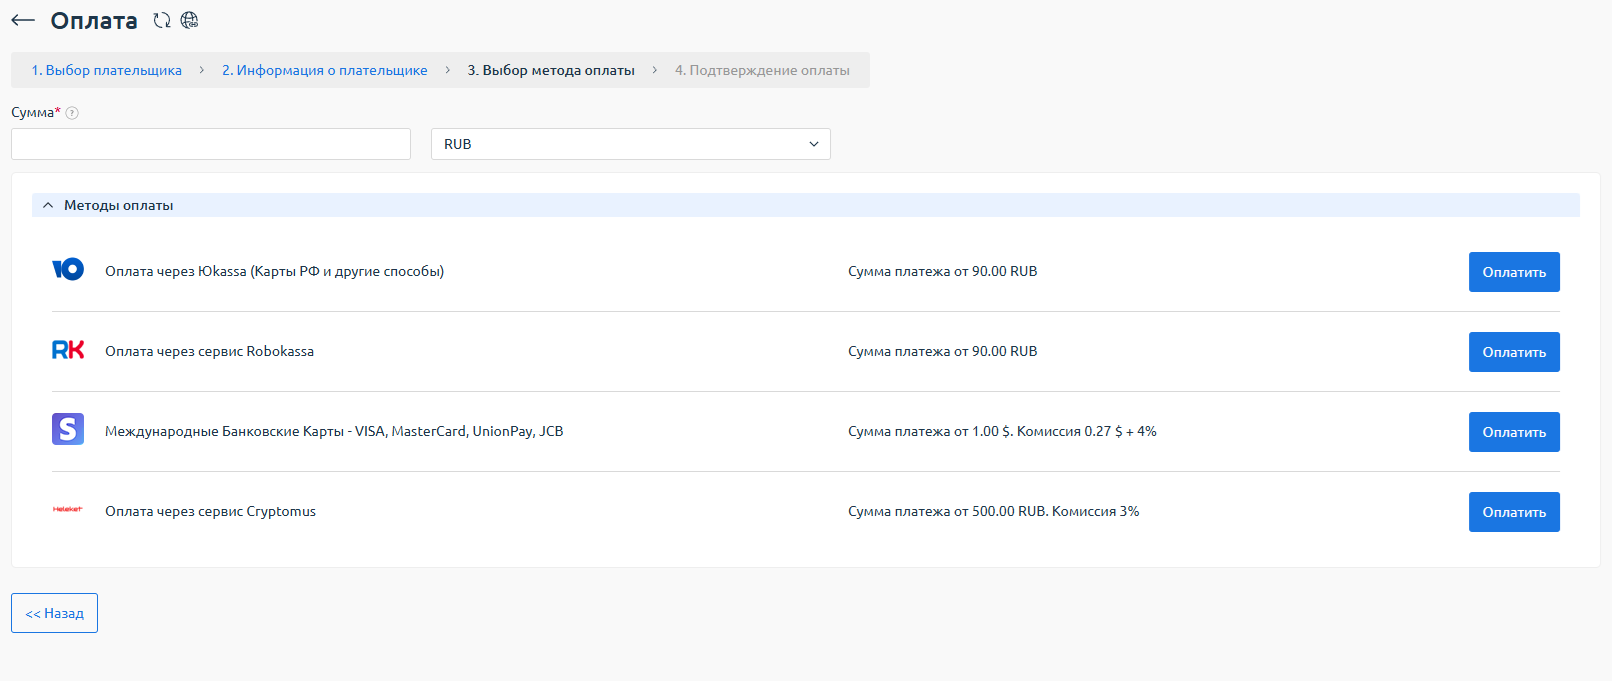The height and width of the screenshot is (681, 1612).
Task: Click the Cryptomus service logo icon
Action: point(68,510)
